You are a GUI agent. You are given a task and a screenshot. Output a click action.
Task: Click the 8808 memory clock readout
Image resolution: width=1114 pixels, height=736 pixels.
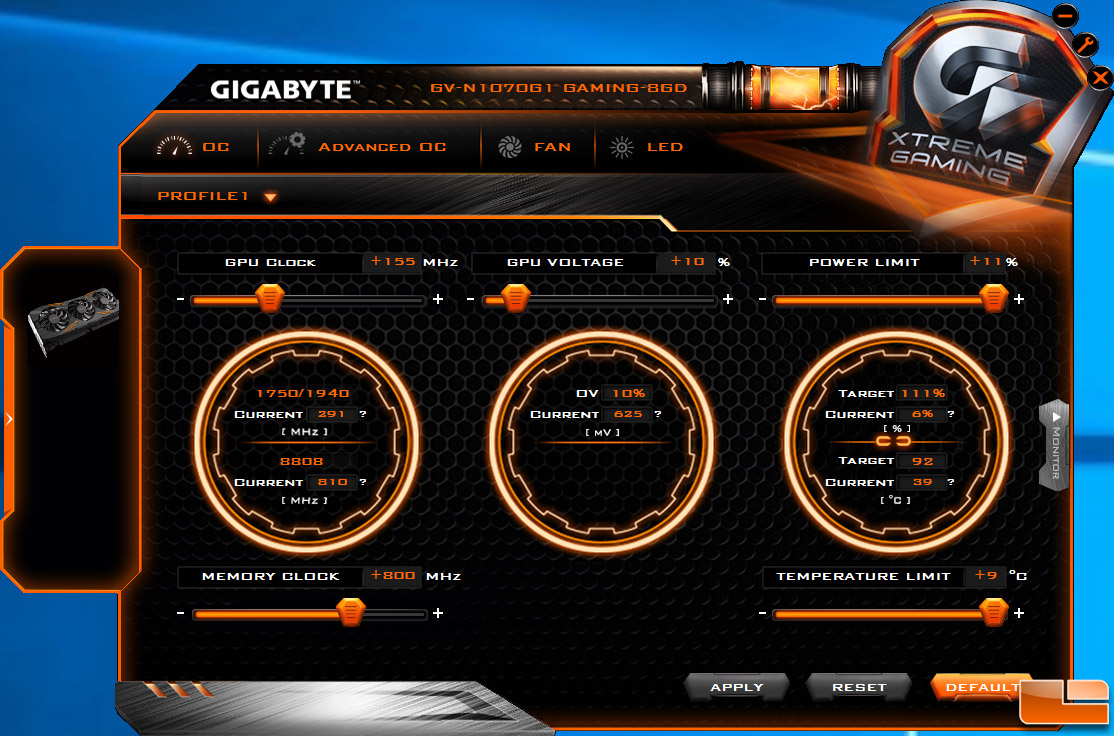click(x=301, y=462)
